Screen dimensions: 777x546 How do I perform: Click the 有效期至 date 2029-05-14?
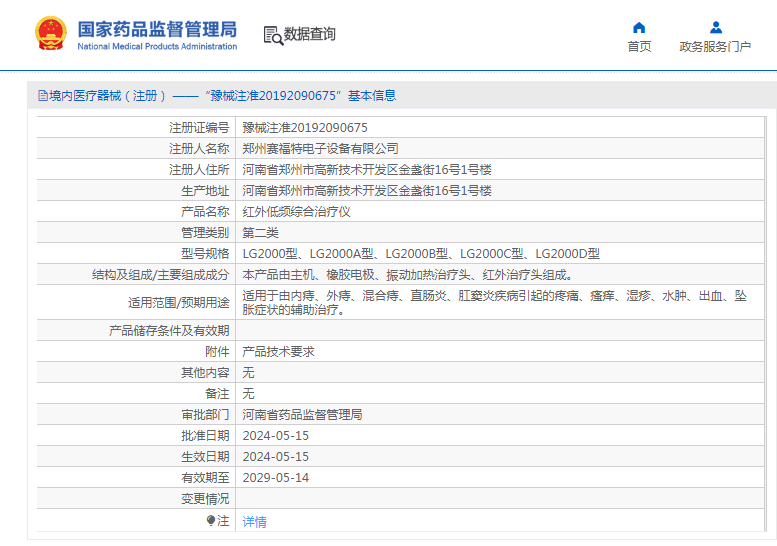[276, 478]
